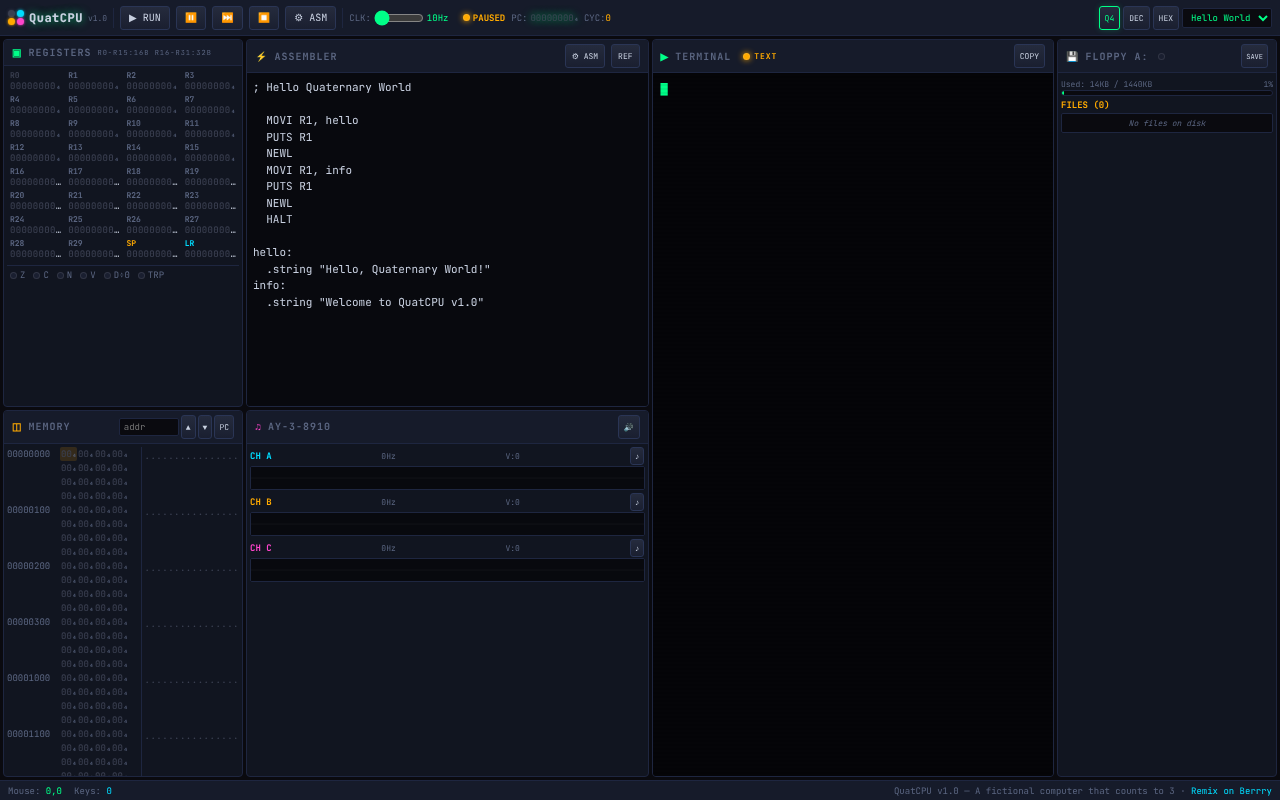The image size is (1280, 800).
Task: Select the R1 register value
Action: [94, 86]
